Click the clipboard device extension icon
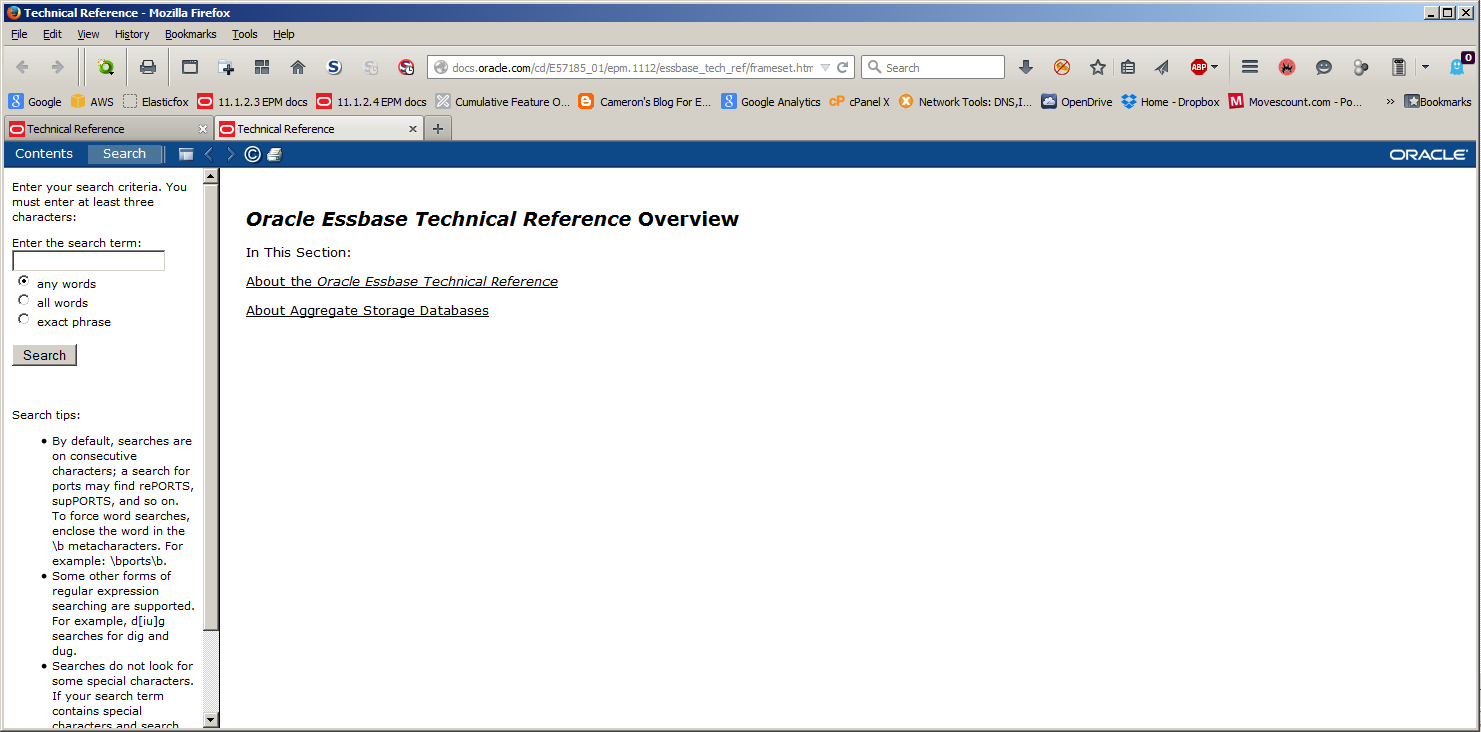1481x732 pixels. tap(1399, 67)
